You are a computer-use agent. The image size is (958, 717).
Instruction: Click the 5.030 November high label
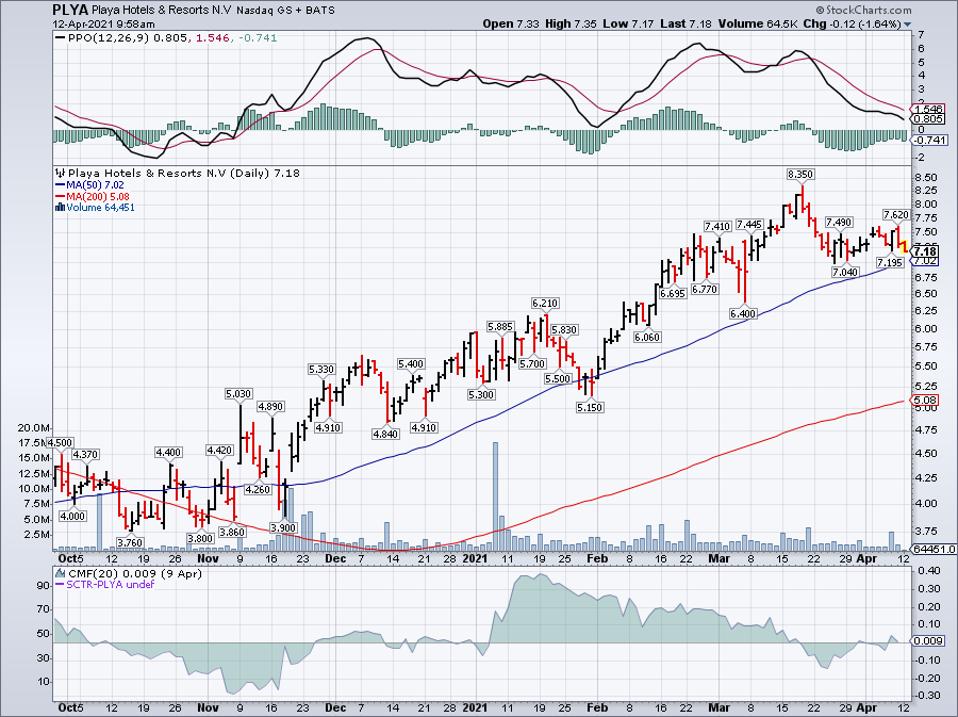click(238, 394)
